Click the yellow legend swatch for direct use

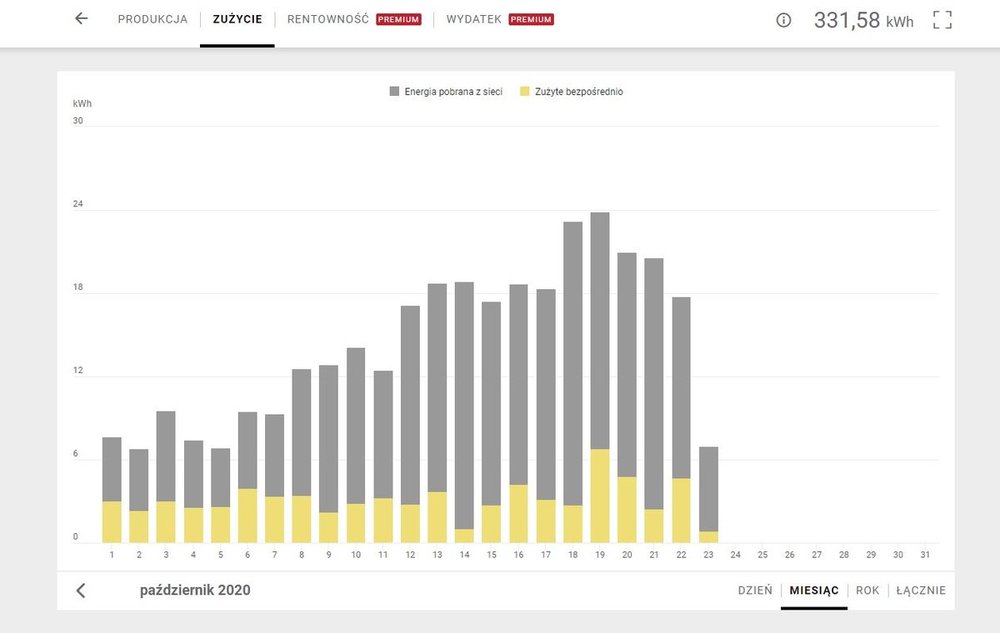click(x=525, y=92)
